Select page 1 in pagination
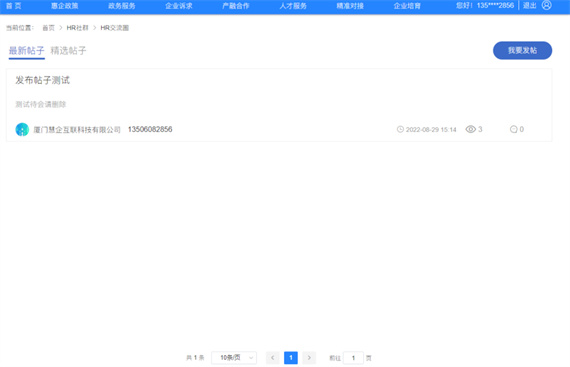This screenshot has height=367, width=570. 291,358
